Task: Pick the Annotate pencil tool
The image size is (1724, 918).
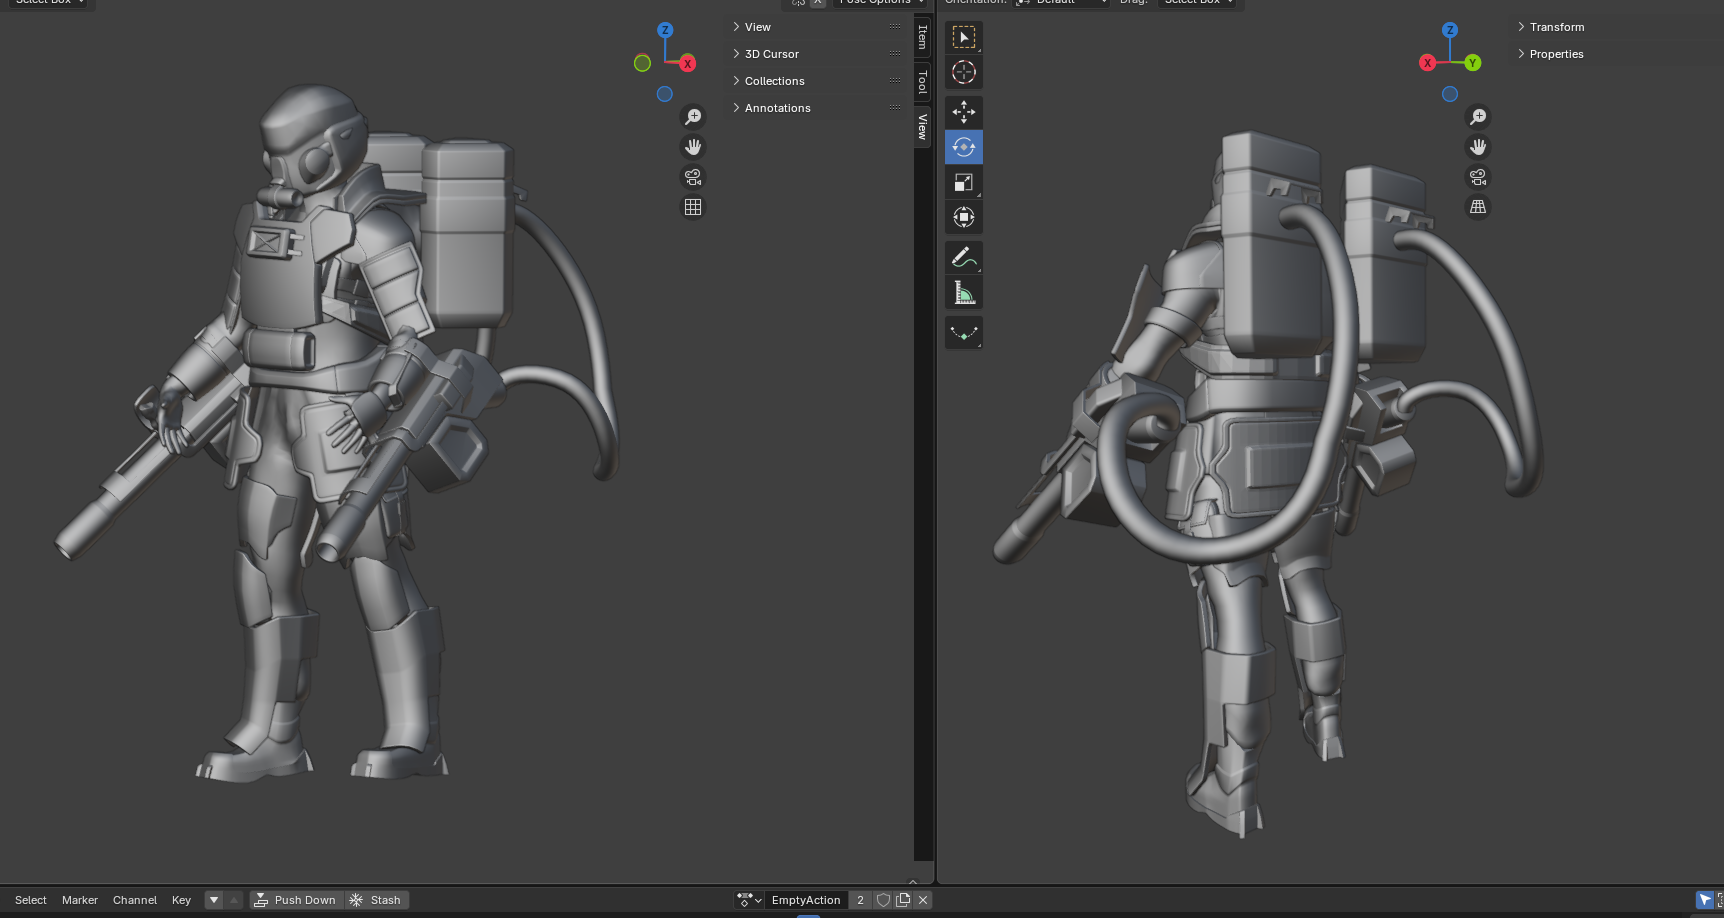Action: (963, 258)
